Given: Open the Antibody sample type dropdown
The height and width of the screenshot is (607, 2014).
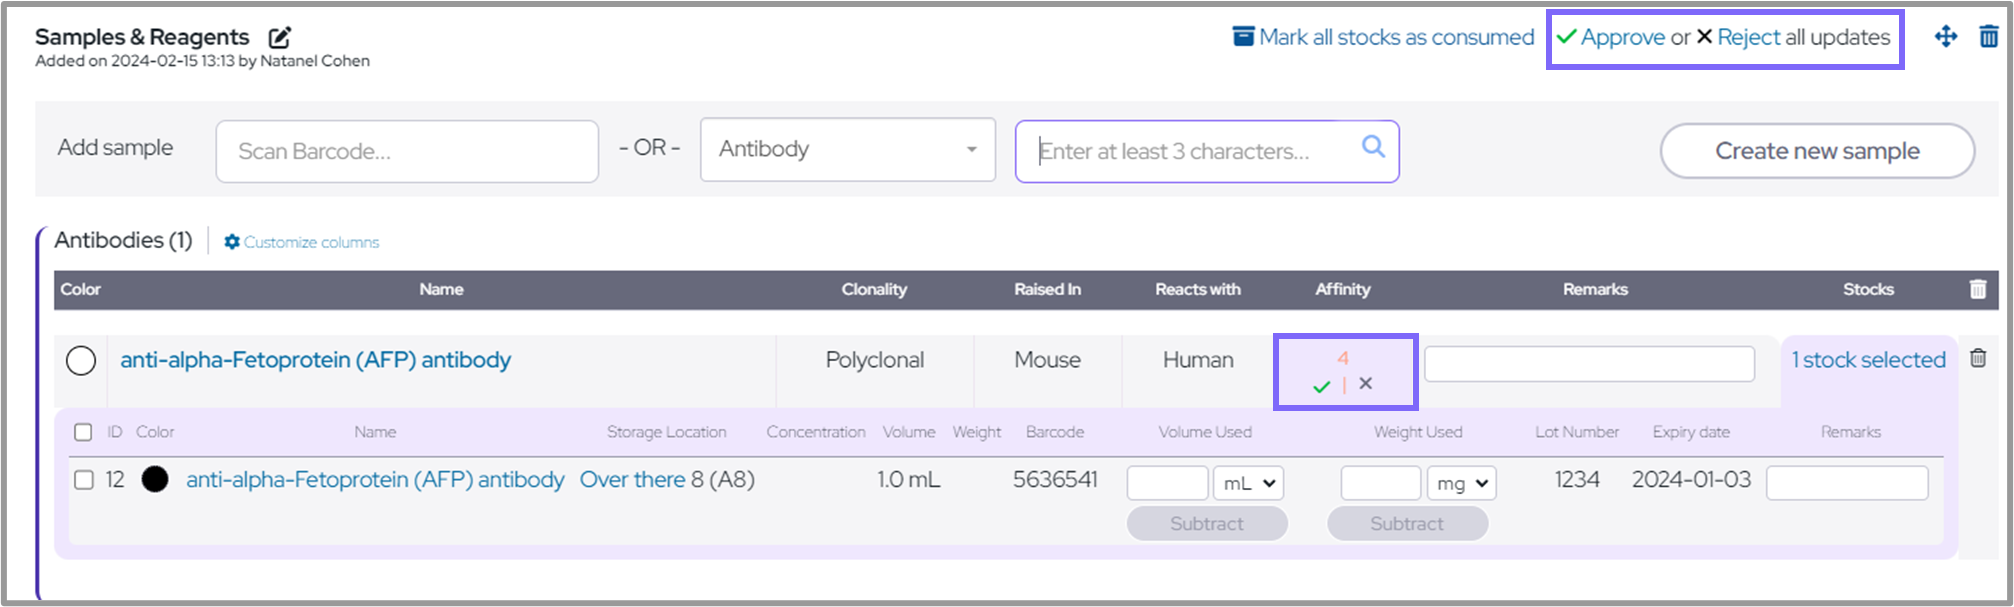Looking at the screenshot, I should pyautogui.click(x=847, y=150).
